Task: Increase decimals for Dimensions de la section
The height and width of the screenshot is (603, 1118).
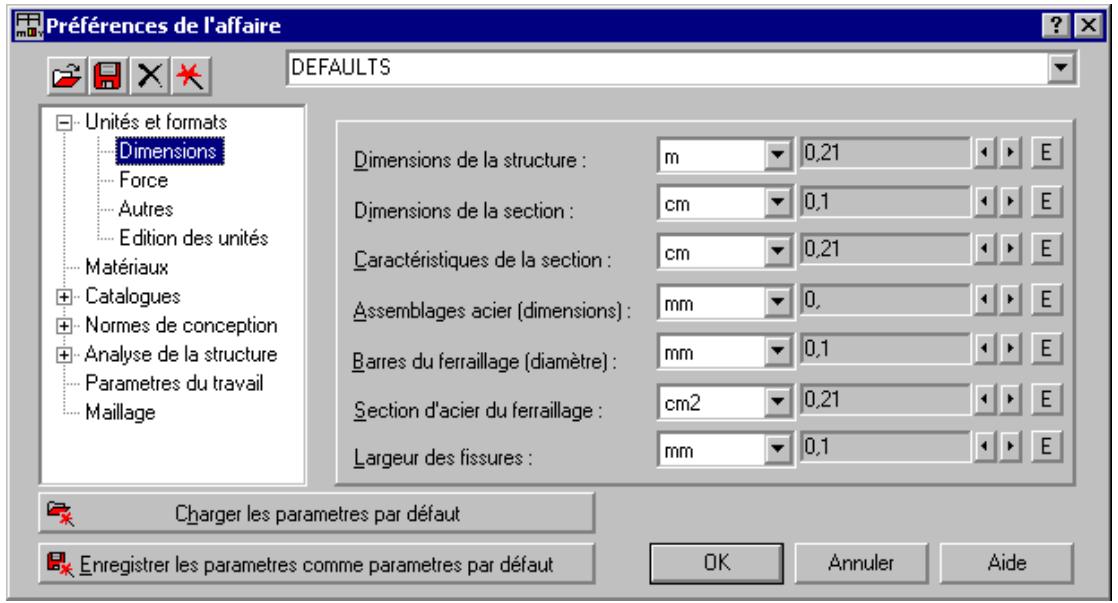Action: pos(1010,202)
